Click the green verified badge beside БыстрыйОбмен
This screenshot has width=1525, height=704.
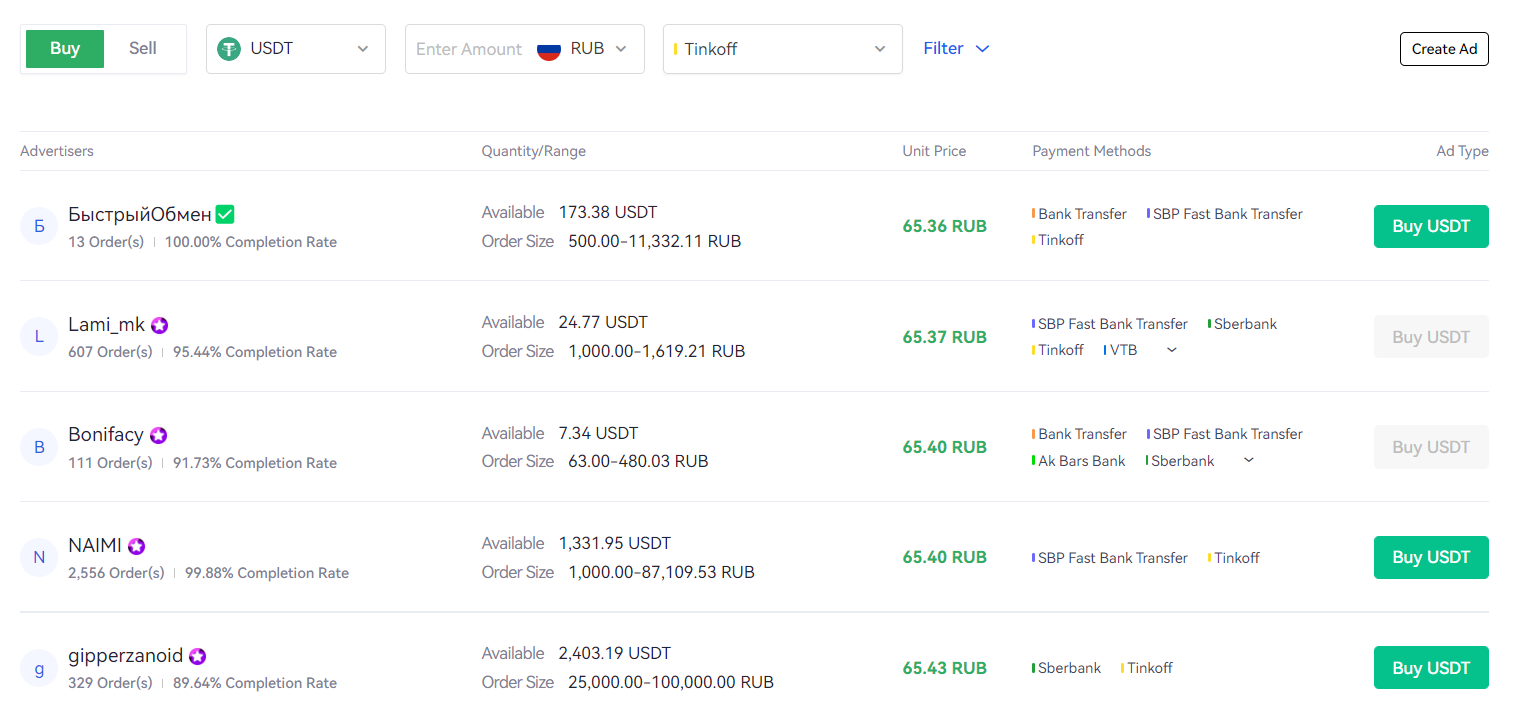point(225,214)
